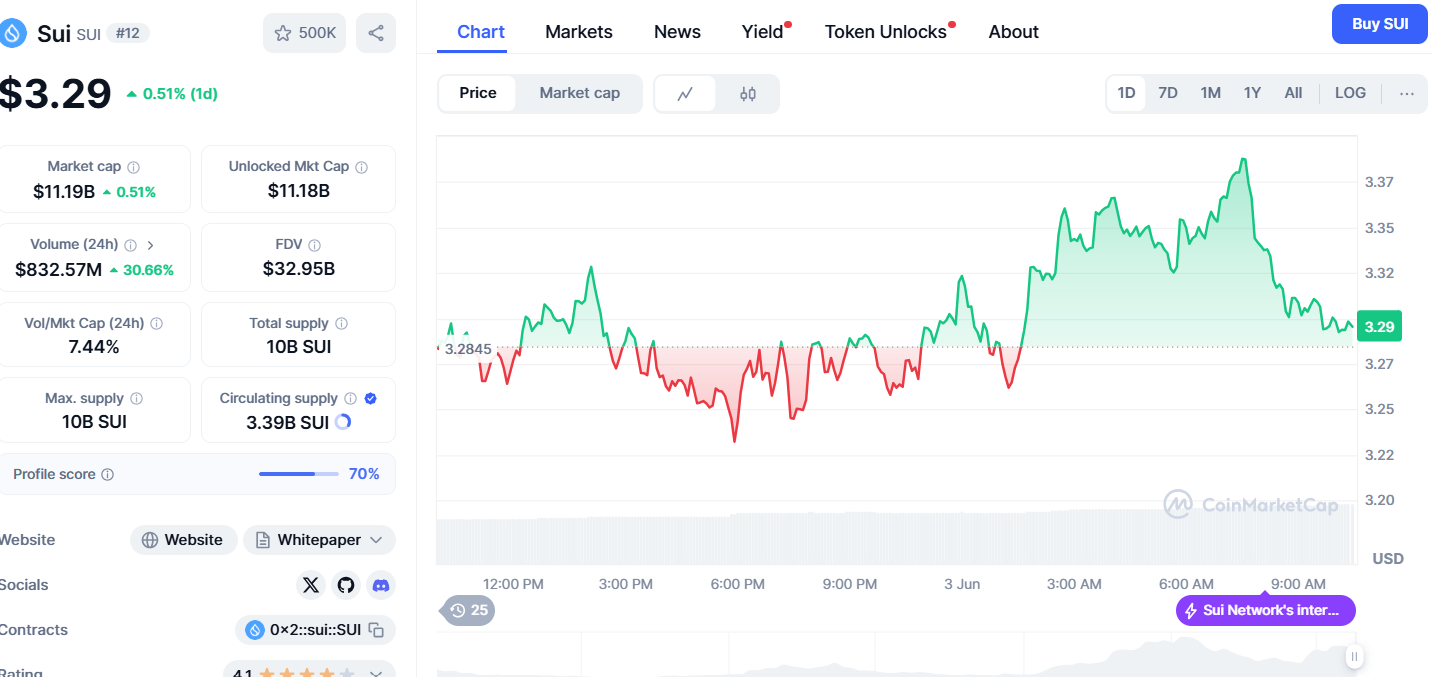Select the 7D time range
The width and height of the screenshot is (1432, 677).
tap(1168, 93)
